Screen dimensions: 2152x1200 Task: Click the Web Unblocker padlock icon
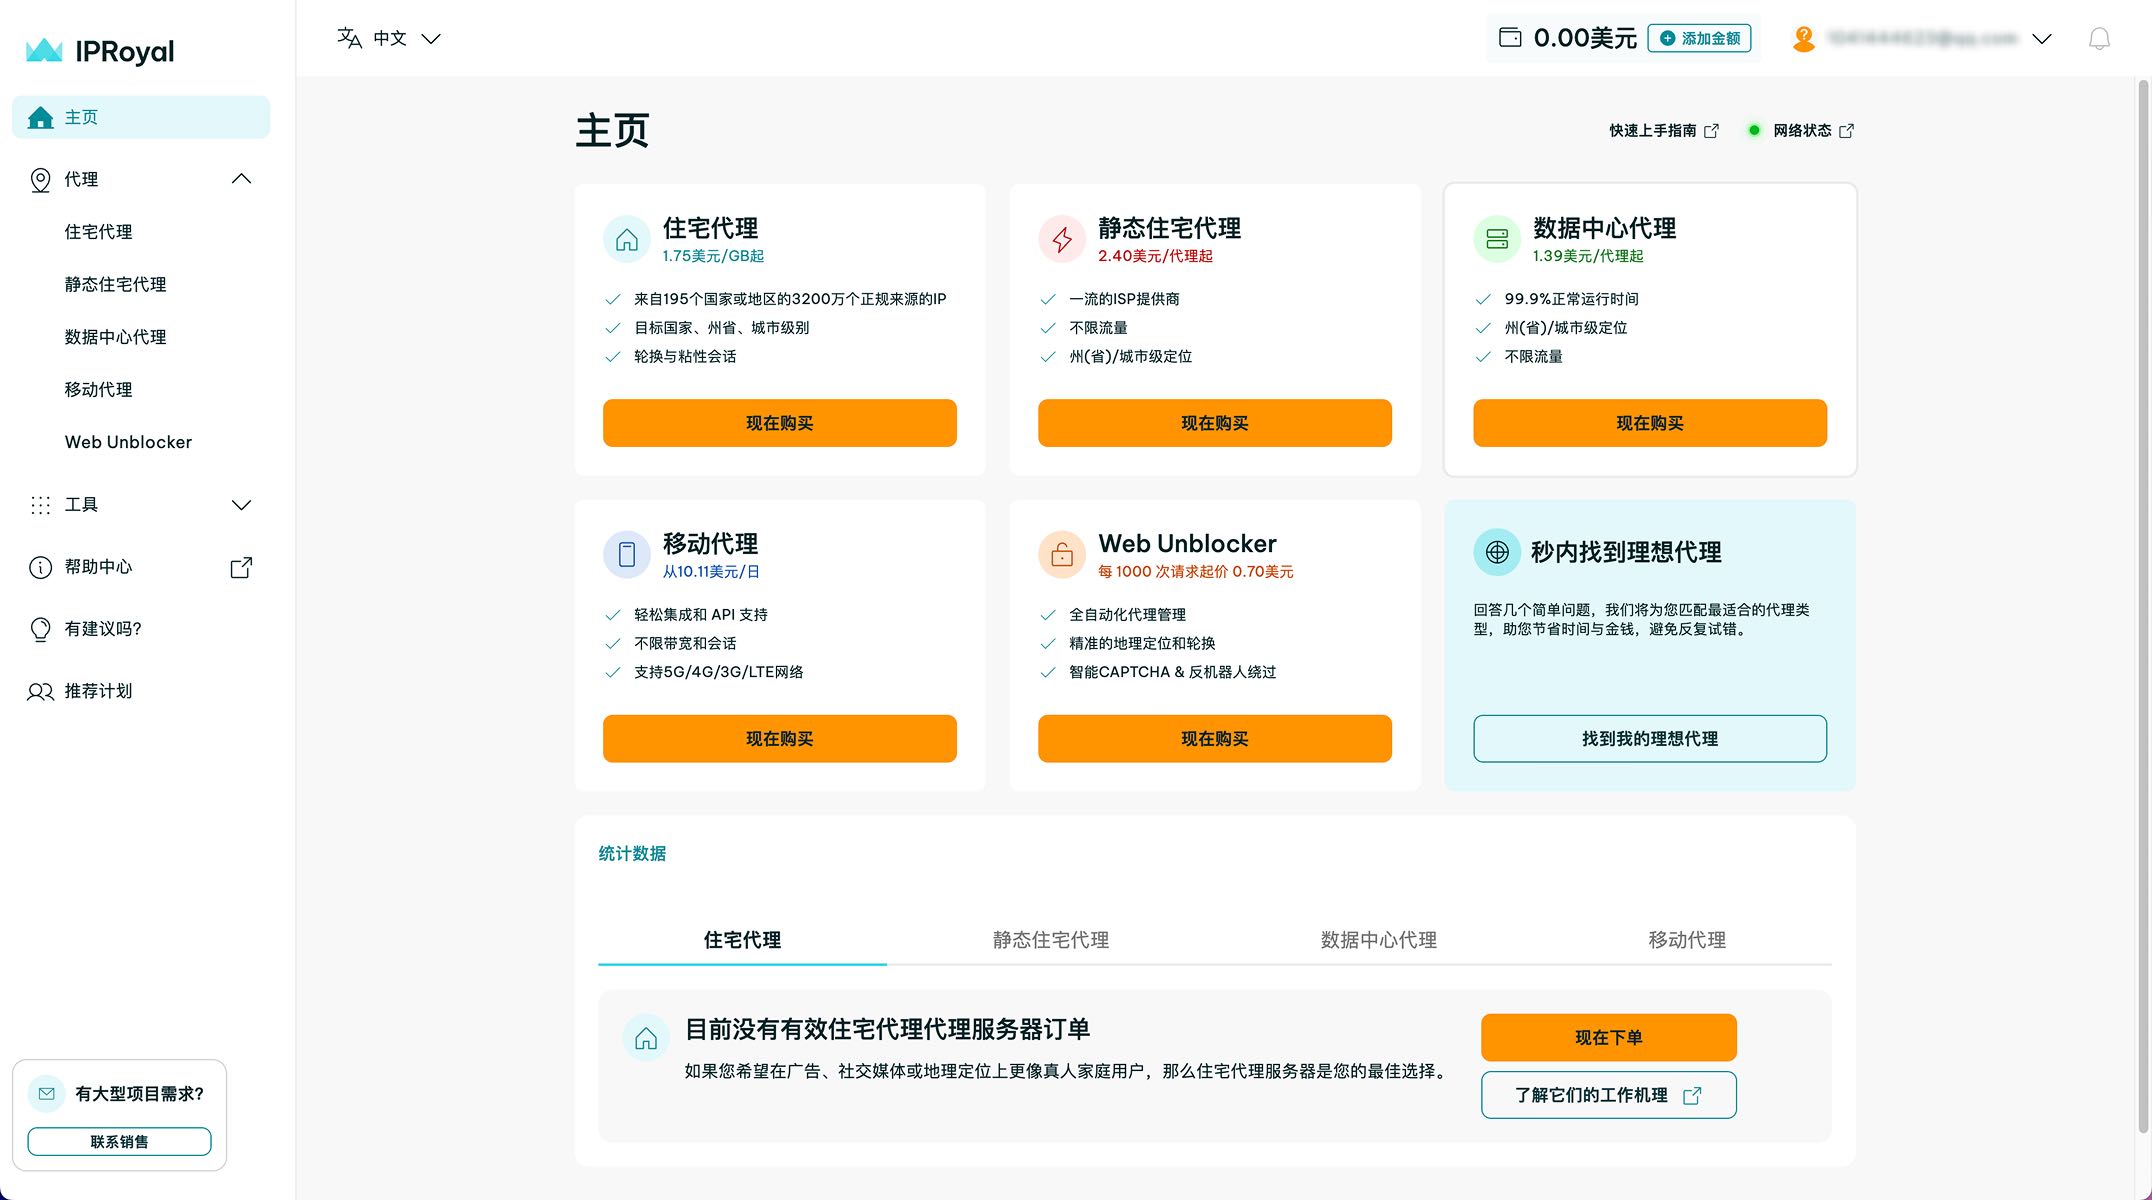click(x=1062, y=554)
